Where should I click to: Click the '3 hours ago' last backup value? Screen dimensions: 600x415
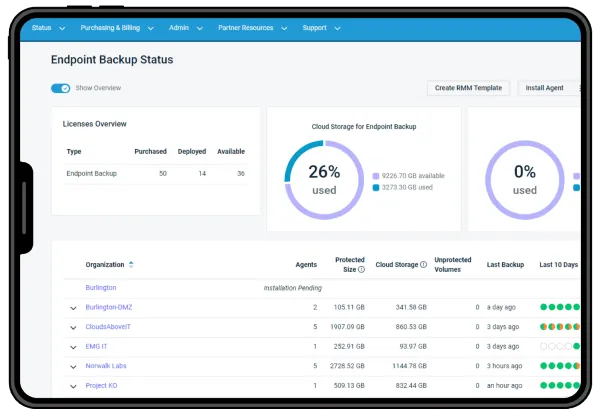pyautogui.click(x=504, y=366)
